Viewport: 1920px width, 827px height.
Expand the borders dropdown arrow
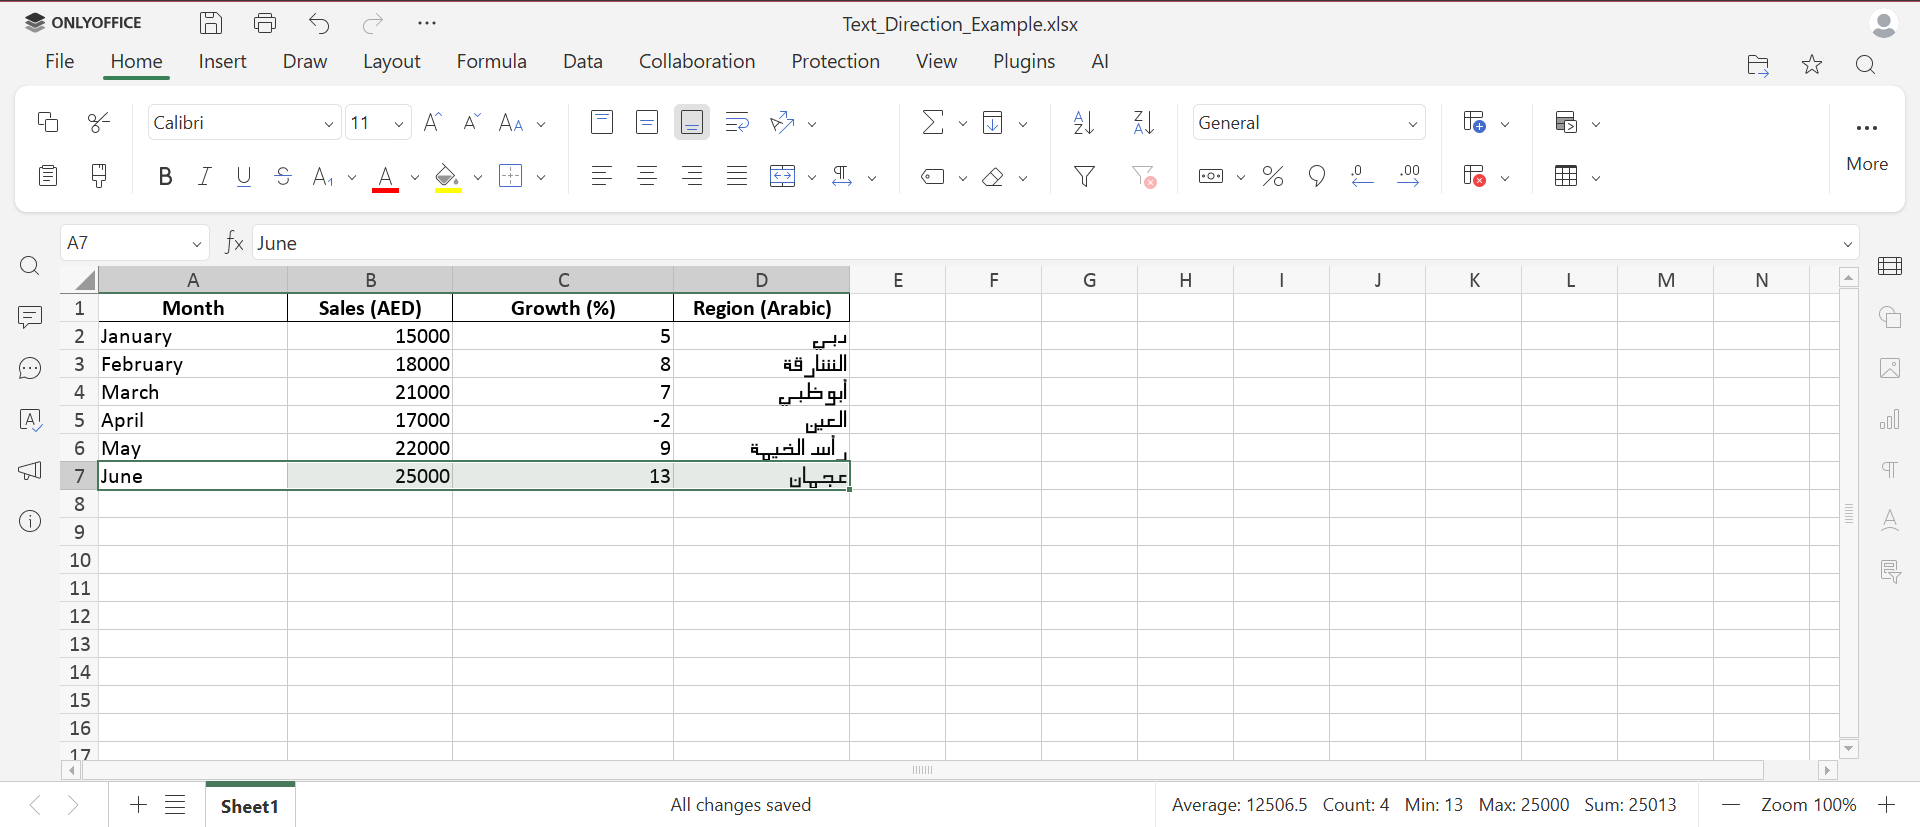click(542, 177)
